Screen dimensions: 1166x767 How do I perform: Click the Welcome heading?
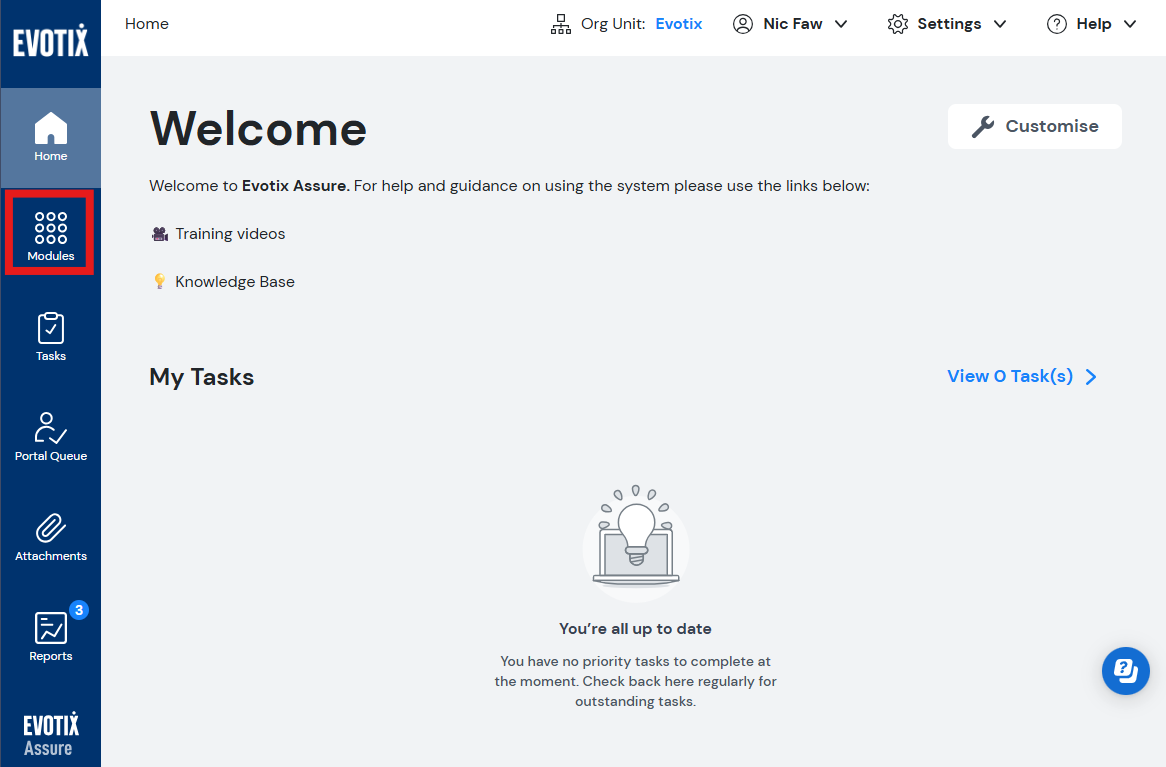258,129
